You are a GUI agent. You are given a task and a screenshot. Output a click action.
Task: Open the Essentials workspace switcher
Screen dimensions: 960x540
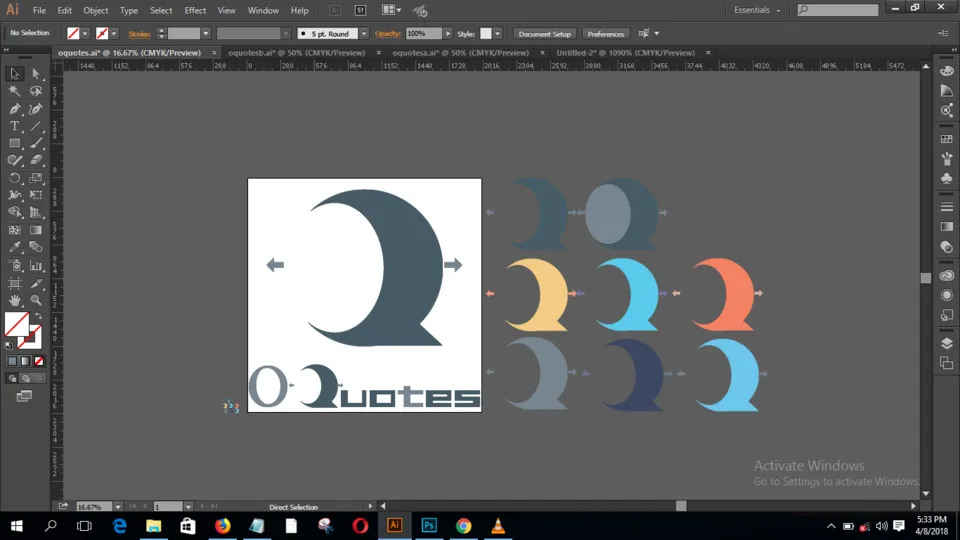coord(757,10)
